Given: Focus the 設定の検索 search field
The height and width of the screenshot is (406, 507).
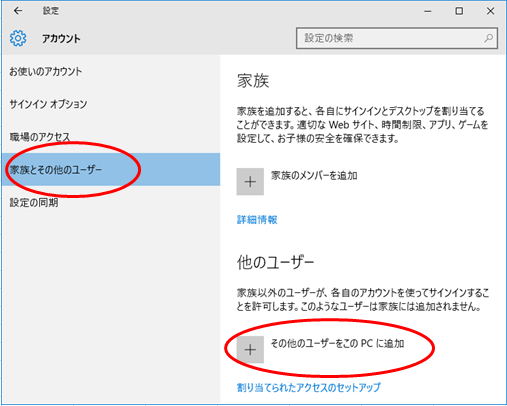Looking at the screenshot, I should pyautogui.click(x=397, y=38).
